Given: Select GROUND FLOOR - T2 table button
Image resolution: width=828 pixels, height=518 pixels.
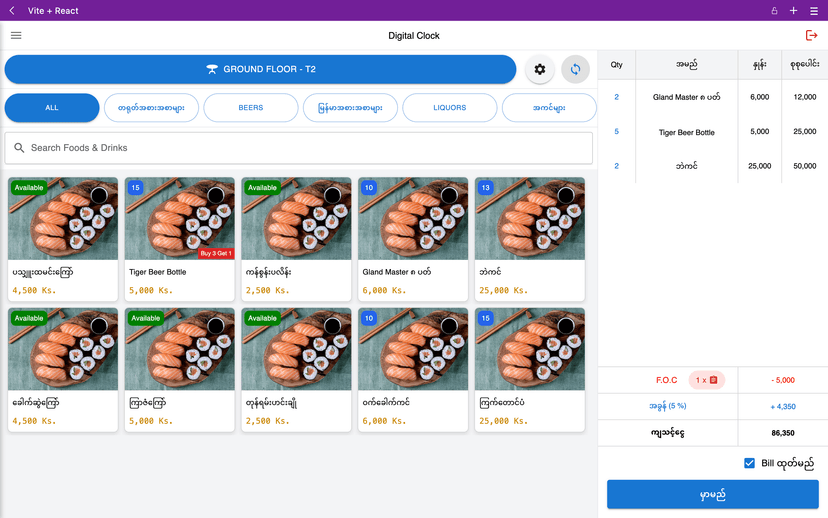Looking at the screenshot, I should click(x=260, y=69).
